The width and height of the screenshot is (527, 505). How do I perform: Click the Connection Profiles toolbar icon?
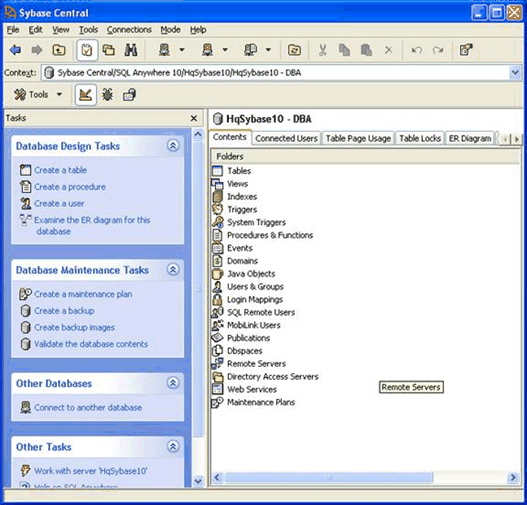pyautogui.click(x=250, y=50)
